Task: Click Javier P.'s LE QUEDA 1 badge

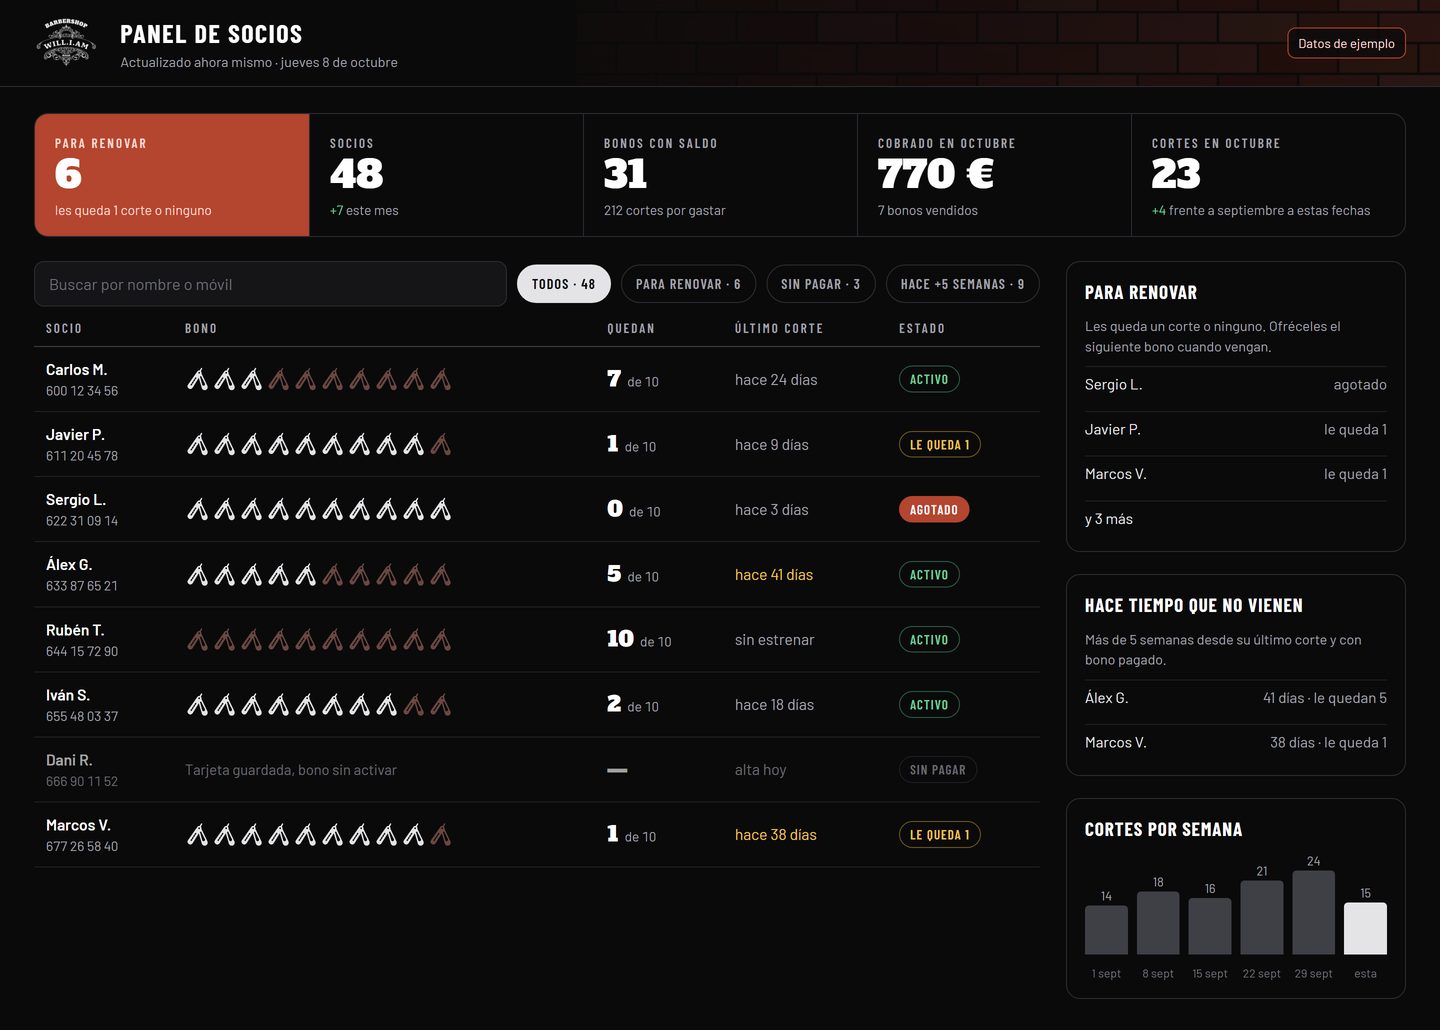Action: click(x=939, y=445)
